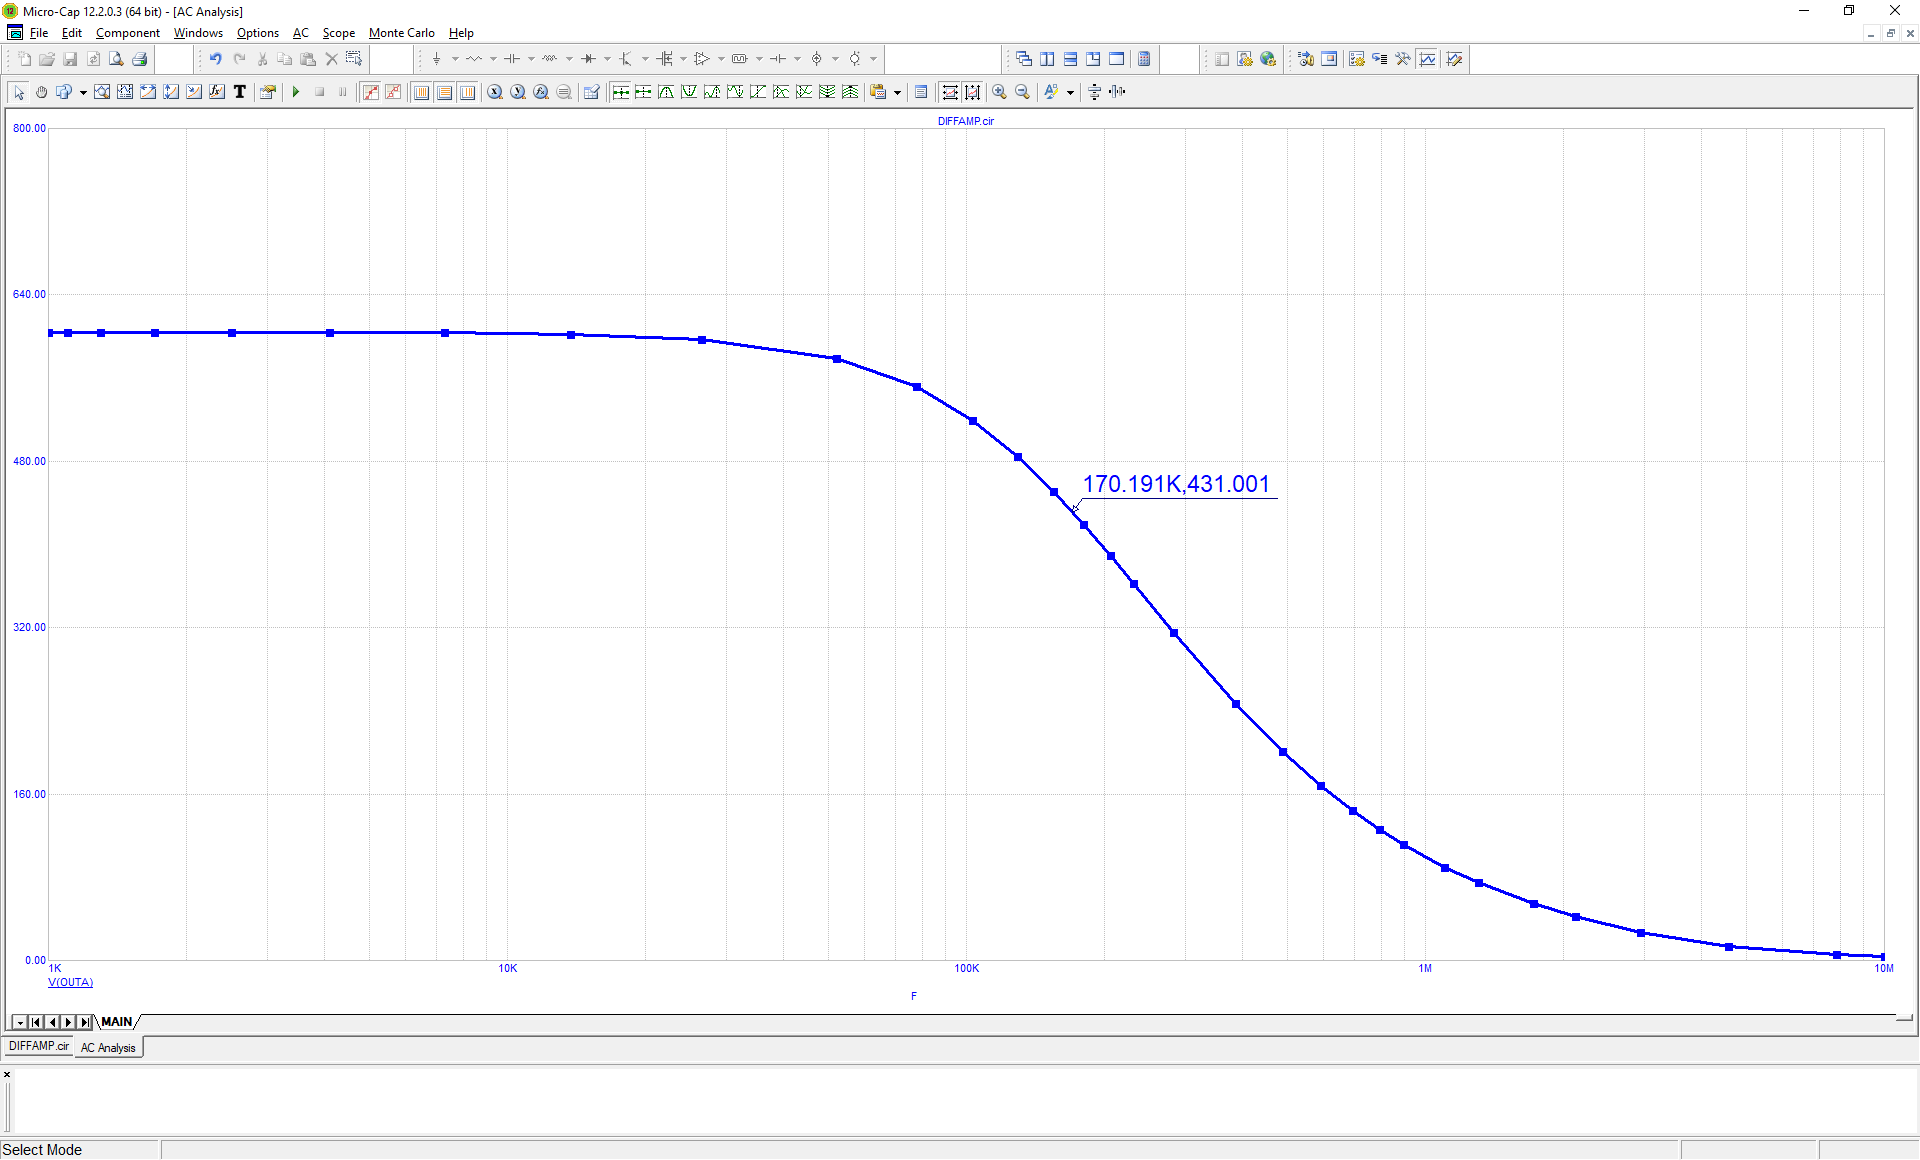Select the arrow Select Mode tool

19,92
